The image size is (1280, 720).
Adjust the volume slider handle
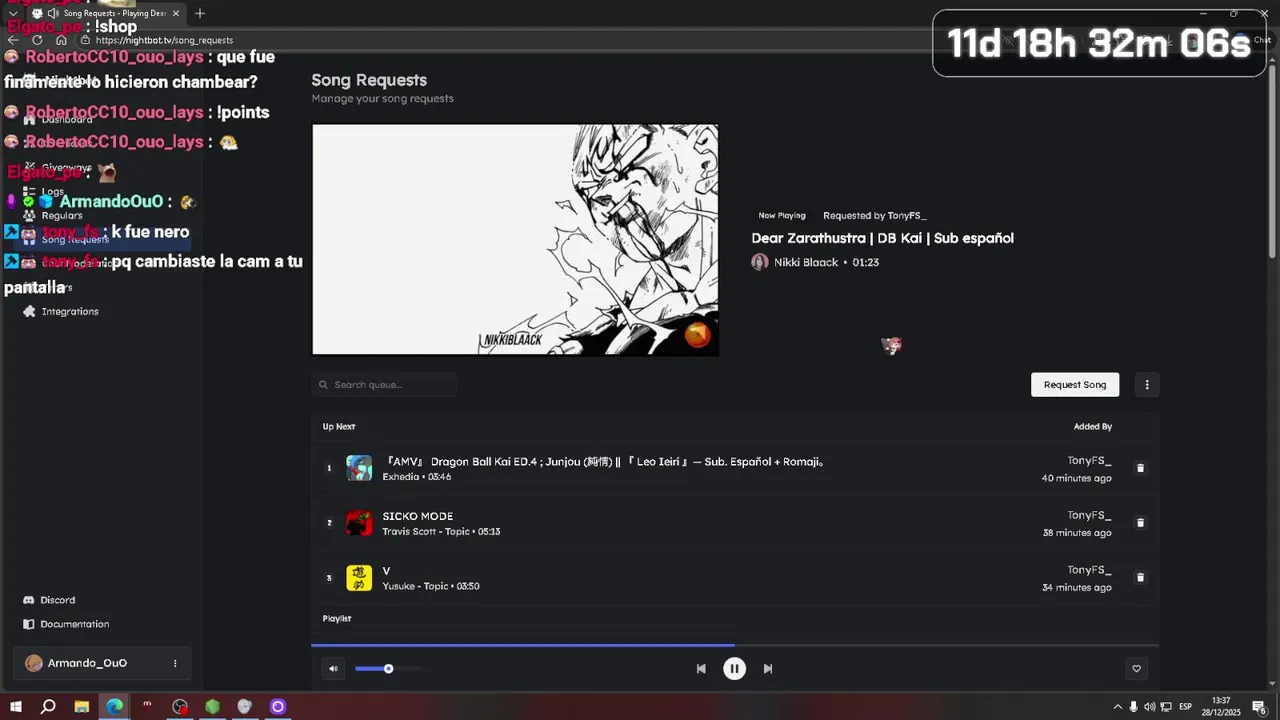[x=388, y=669]
